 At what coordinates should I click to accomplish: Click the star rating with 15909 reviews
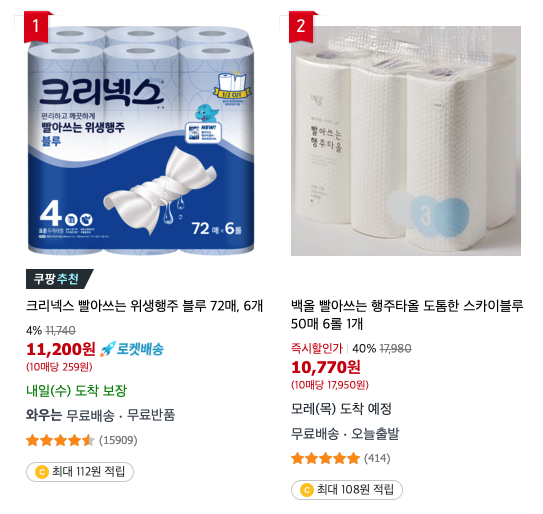[x=82, y=440]
